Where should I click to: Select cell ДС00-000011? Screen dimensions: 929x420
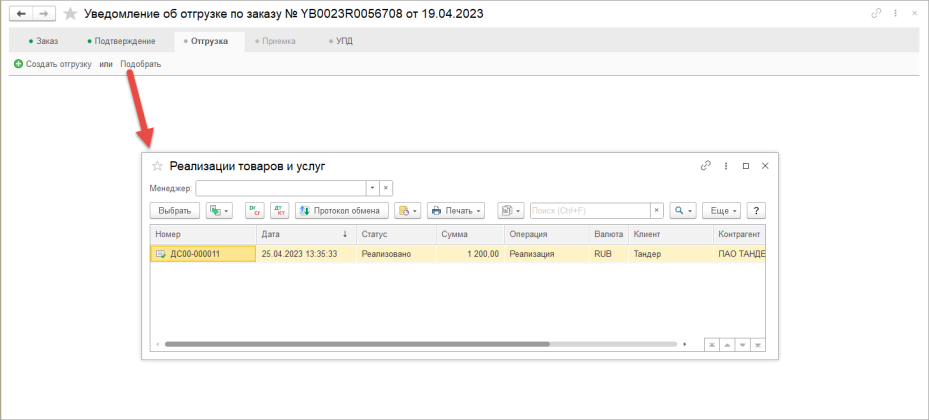pos(203,254)
